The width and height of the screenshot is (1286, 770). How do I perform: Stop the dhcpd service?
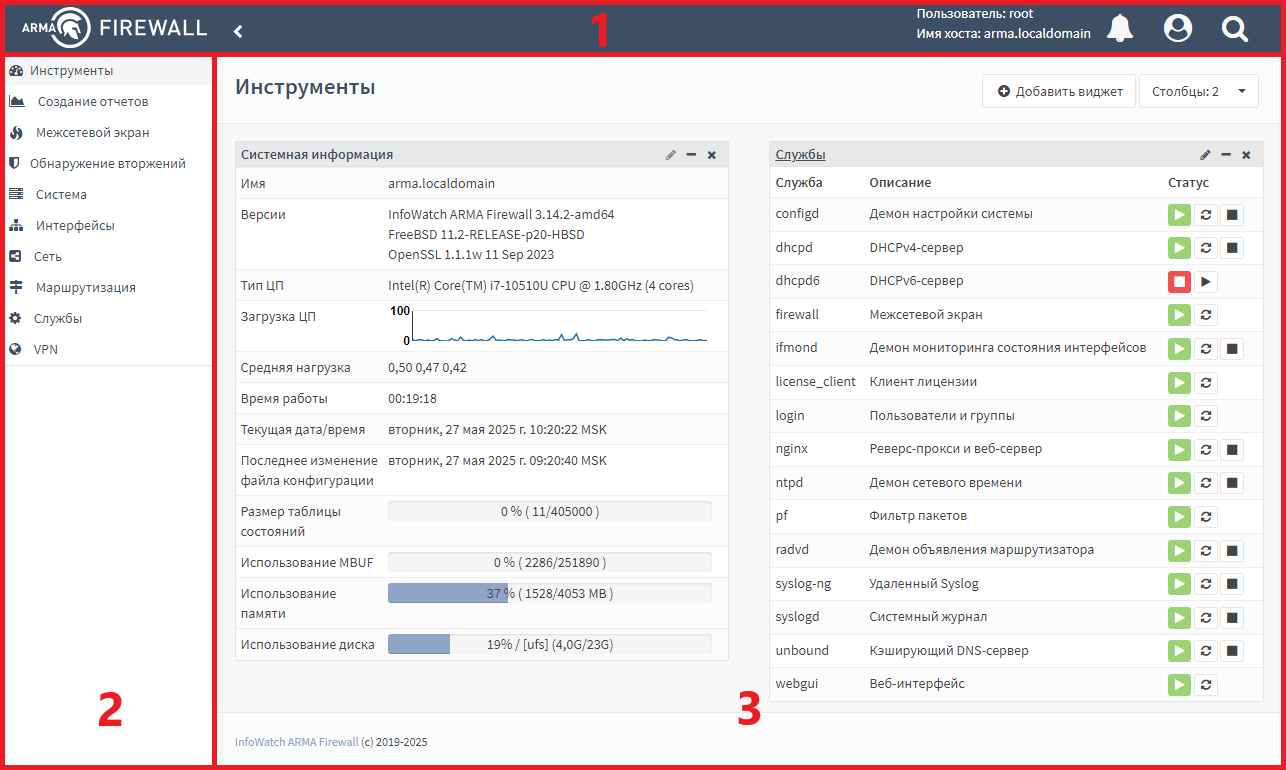click(1233, 248)
